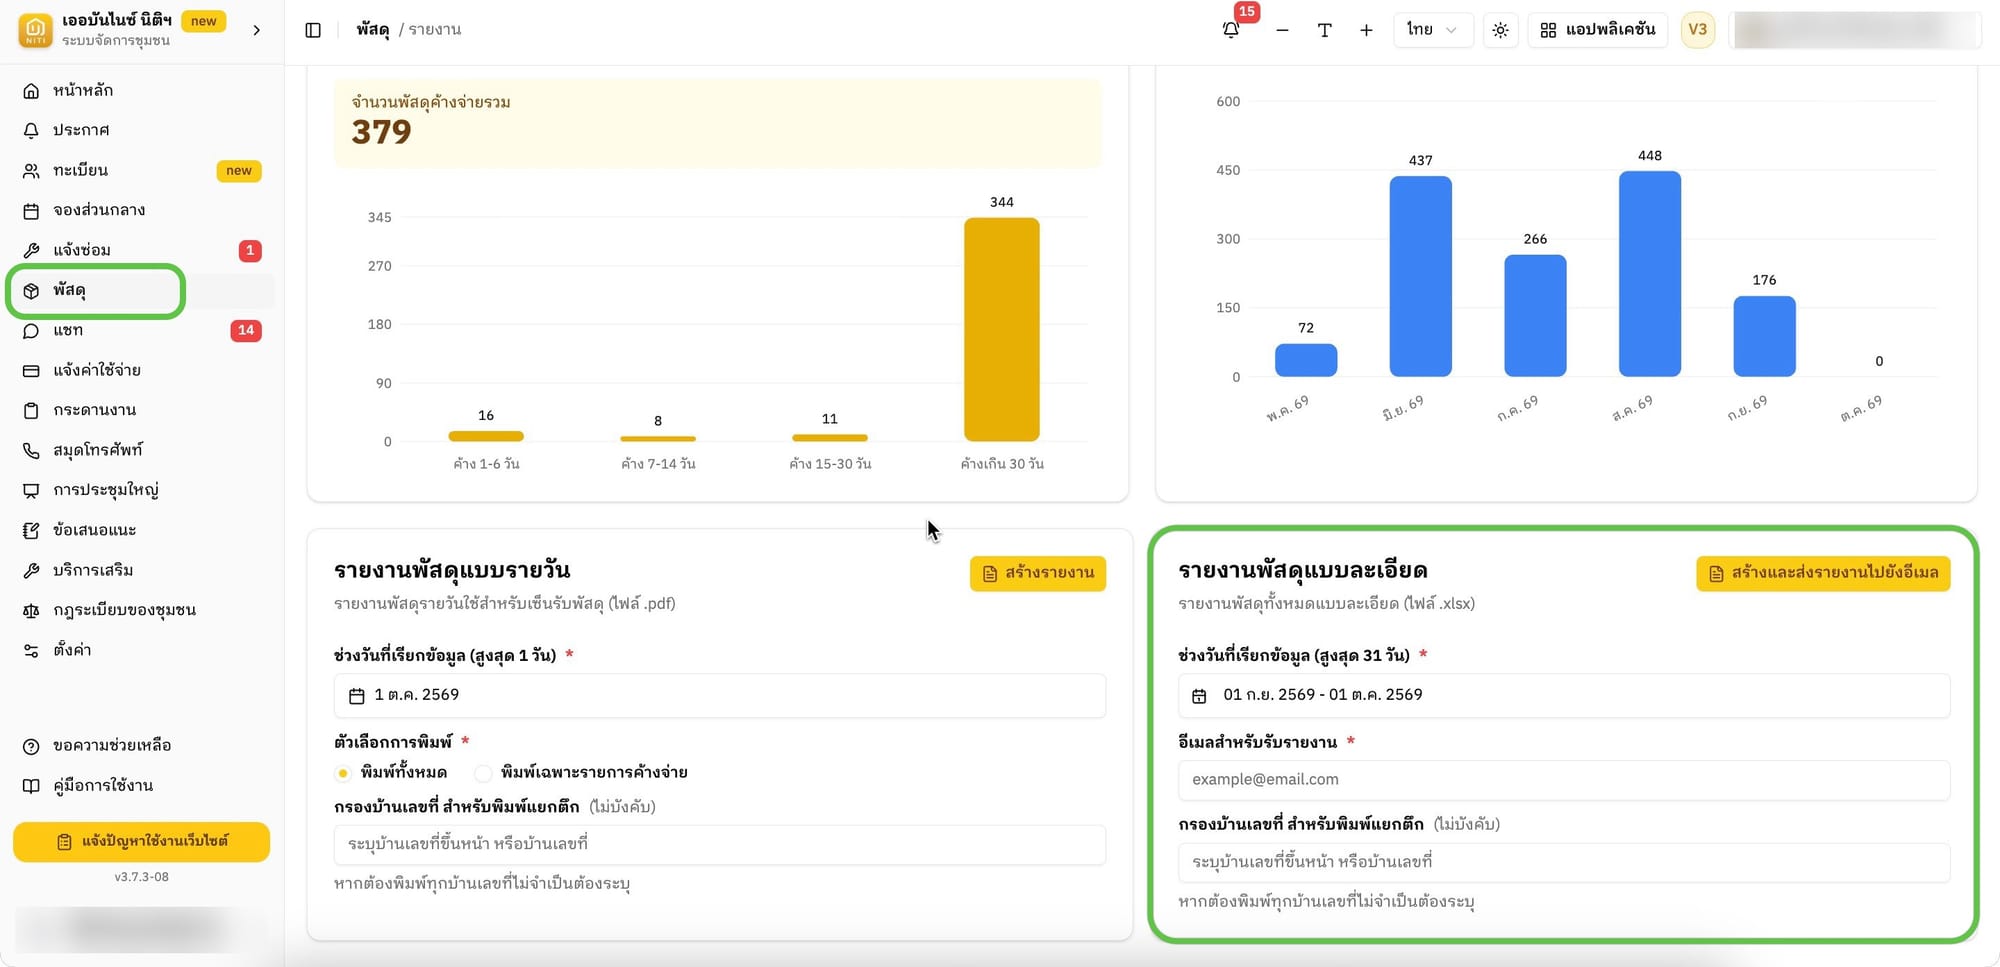The width and height of the screenshot is (2000, 967).
Task: Open daily report date field 1 ต.ค. 2569
Action: 720,695
